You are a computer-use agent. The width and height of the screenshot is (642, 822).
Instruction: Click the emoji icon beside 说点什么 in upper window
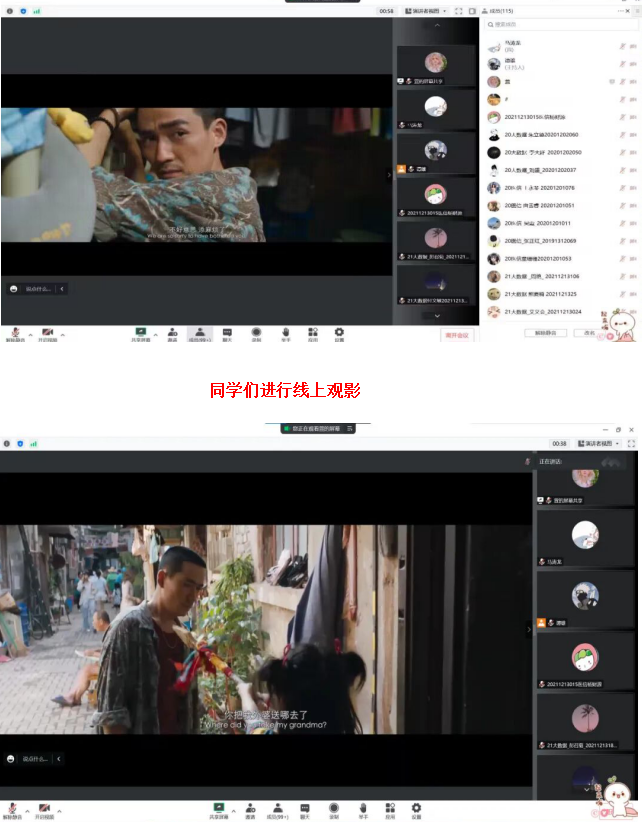tap(14, 289)
